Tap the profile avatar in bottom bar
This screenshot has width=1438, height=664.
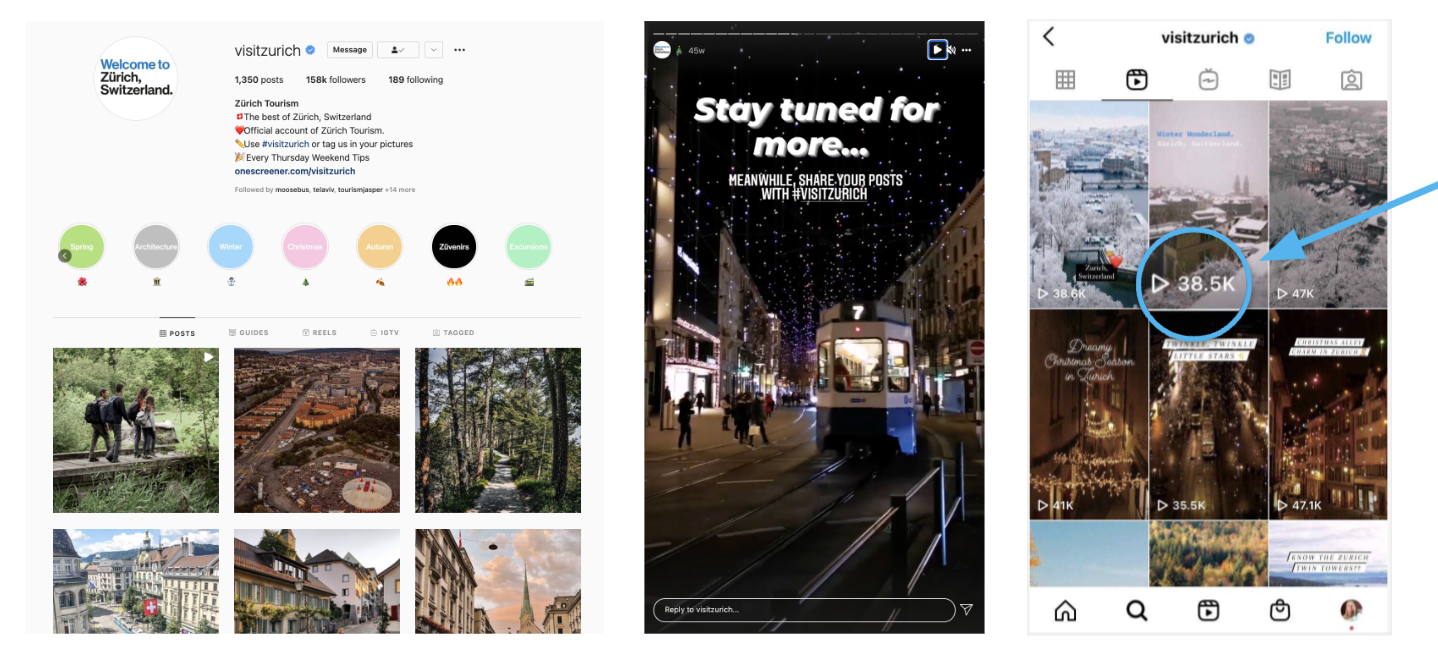point(1351,610)
